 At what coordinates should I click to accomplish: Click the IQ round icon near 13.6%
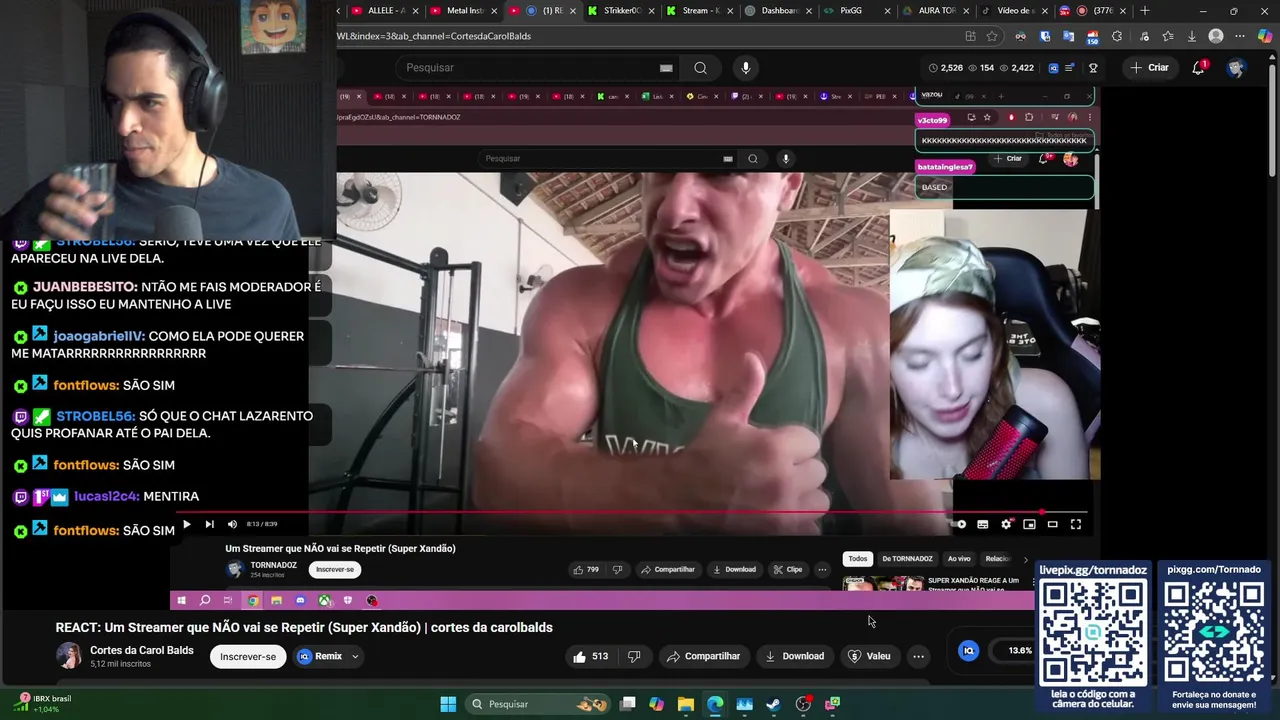pyautogui.click(x=968, y=650)
